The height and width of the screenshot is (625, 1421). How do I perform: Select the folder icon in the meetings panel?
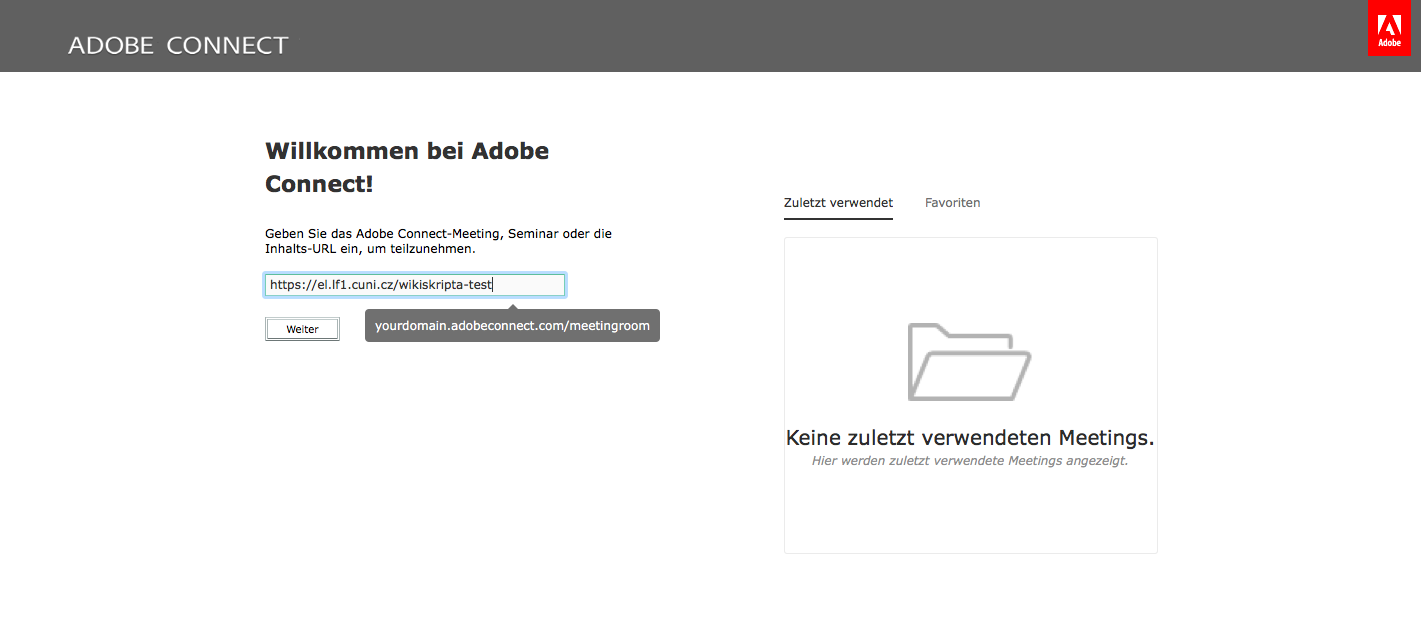click(968, 360)
